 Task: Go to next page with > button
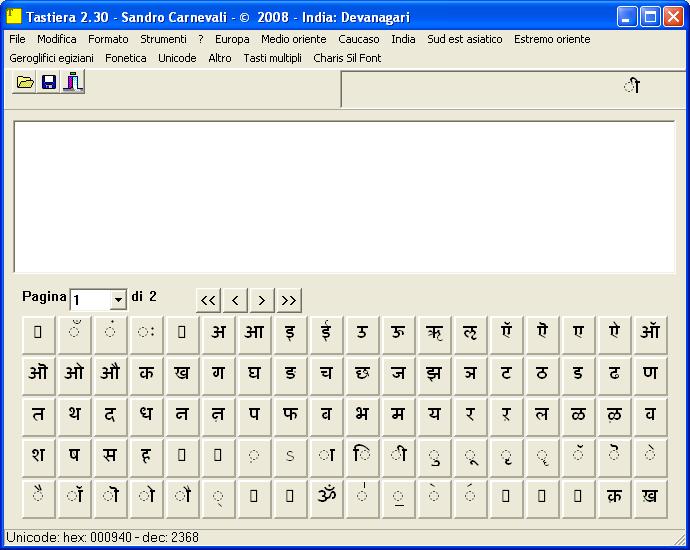point(262,301)
